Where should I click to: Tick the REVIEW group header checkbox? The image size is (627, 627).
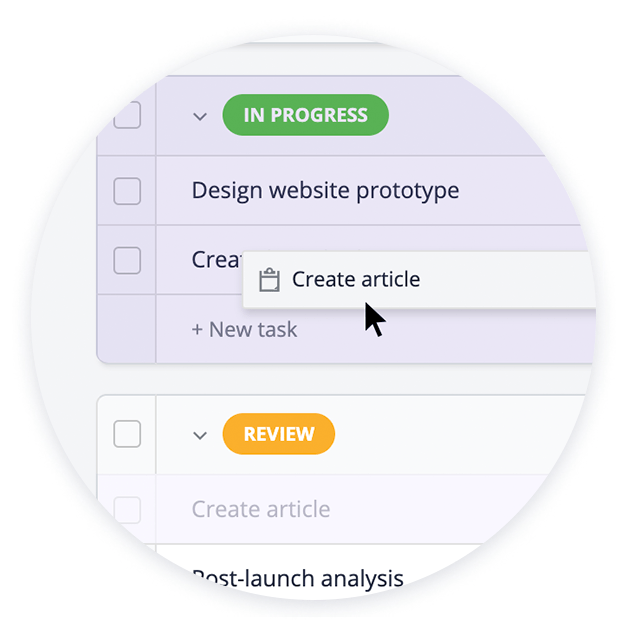point(127,433)
